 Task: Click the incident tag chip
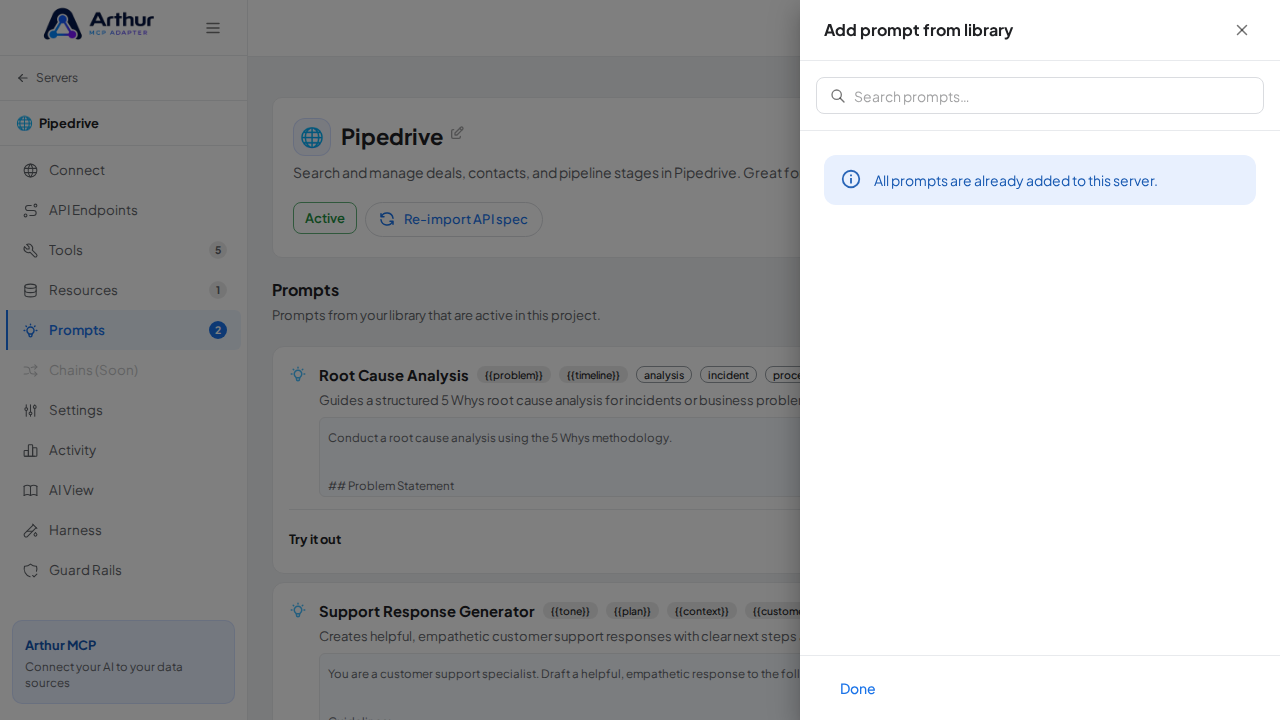pos(728,375)
